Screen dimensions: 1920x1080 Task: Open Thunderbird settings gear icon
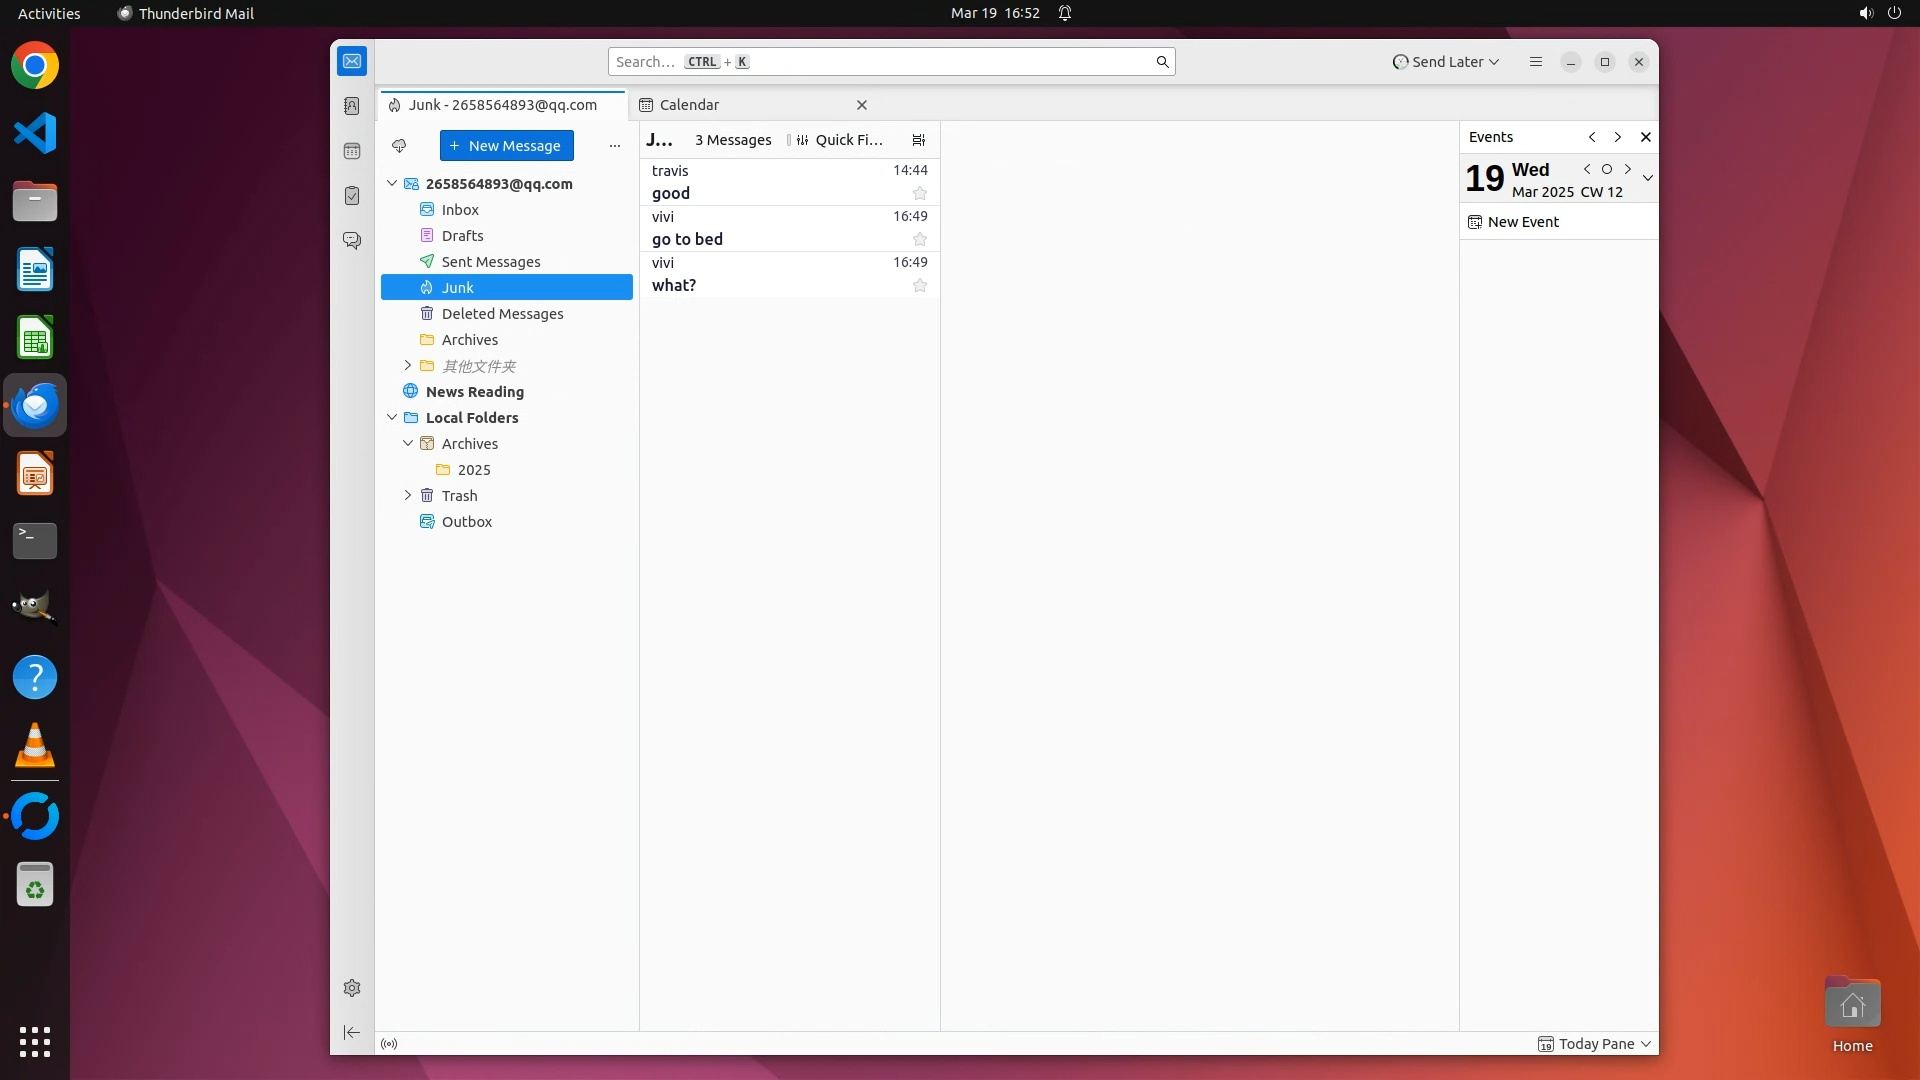[x=352, y=988]
